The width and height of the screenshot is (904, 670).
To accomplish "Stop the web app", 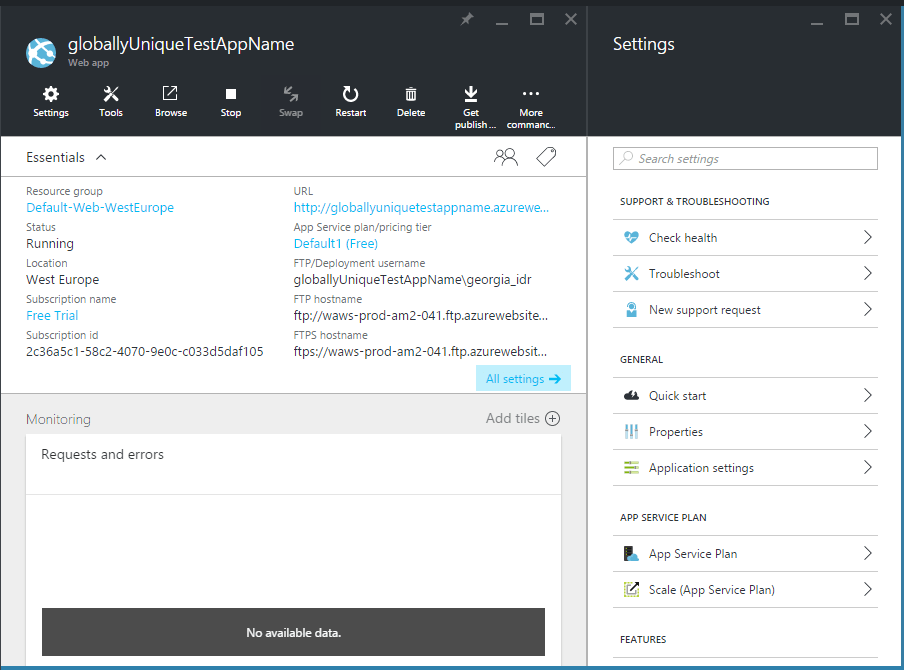I will pyautogui.click(x=231, y=101).
